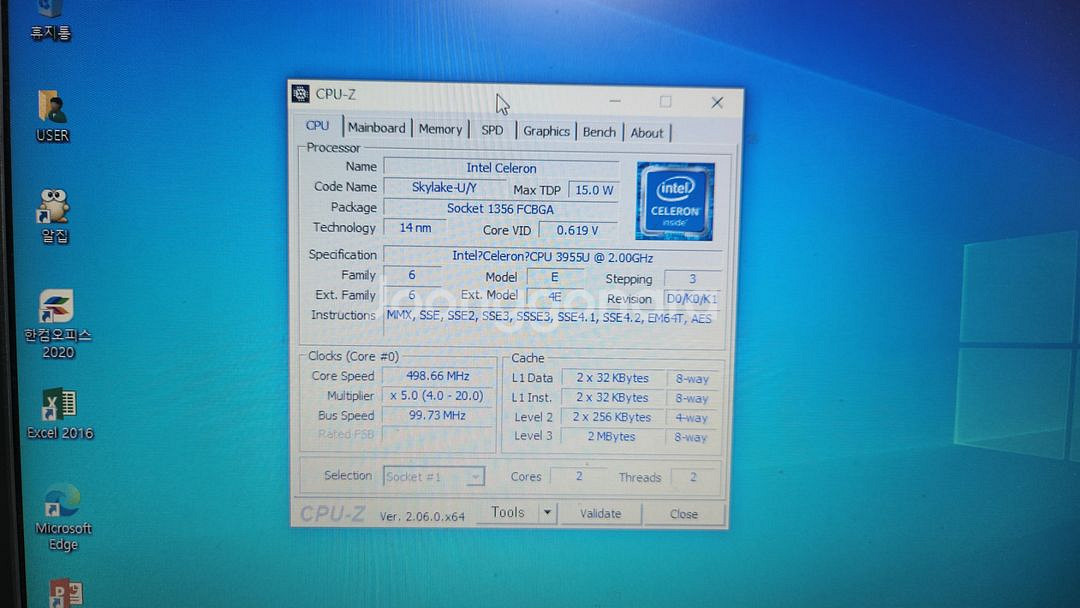Open the Excel 2016 desktop shortcut

59,413
